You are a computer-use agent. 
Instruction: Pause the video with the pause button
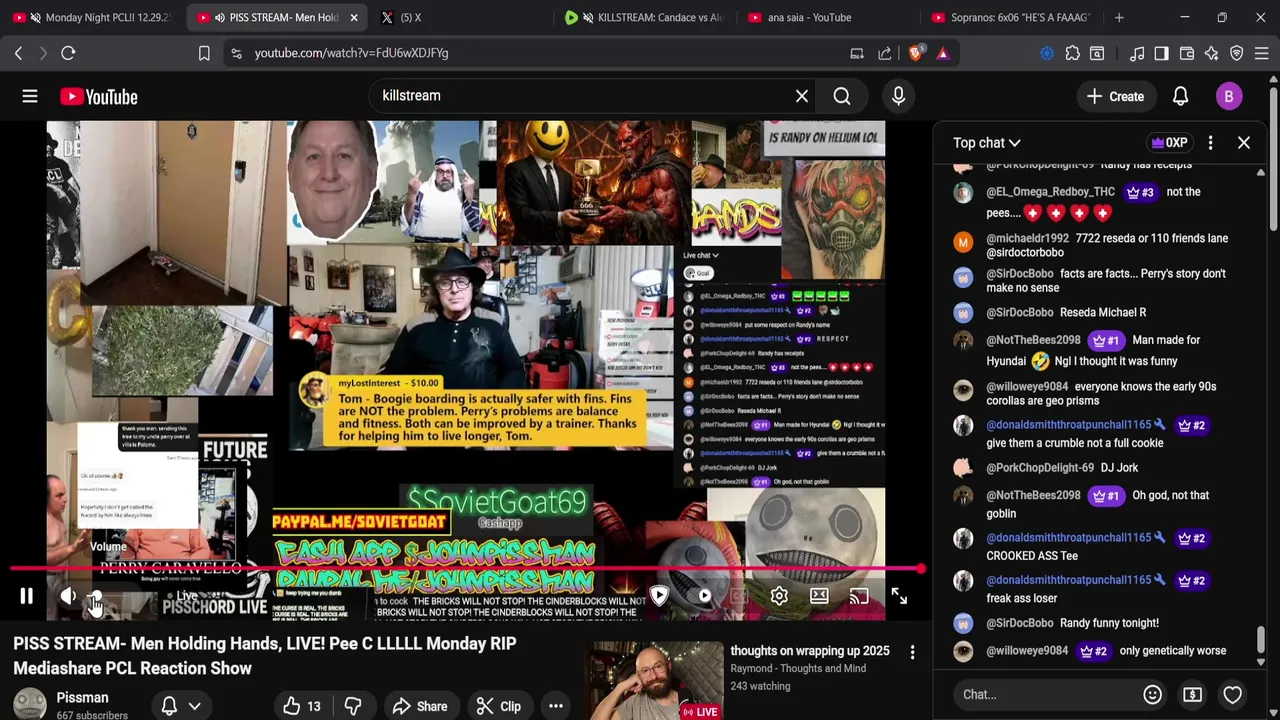(27, 596)
